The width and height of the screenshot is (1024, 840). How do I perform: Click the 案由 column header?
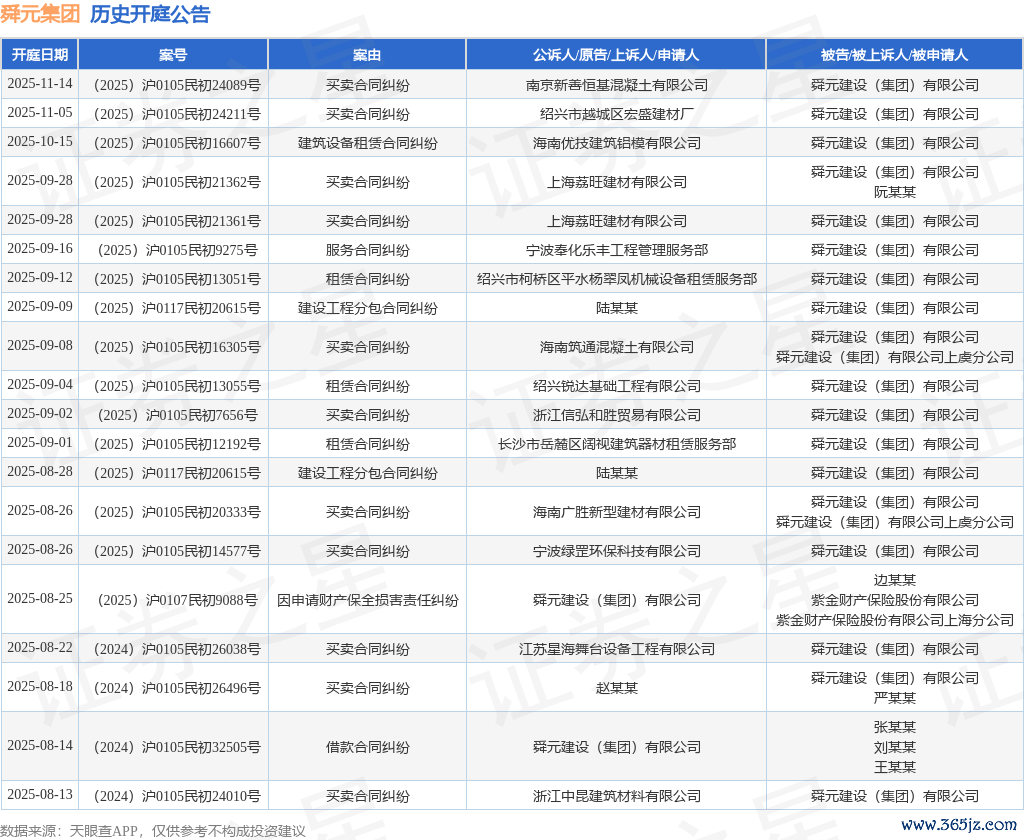[367, 55]
